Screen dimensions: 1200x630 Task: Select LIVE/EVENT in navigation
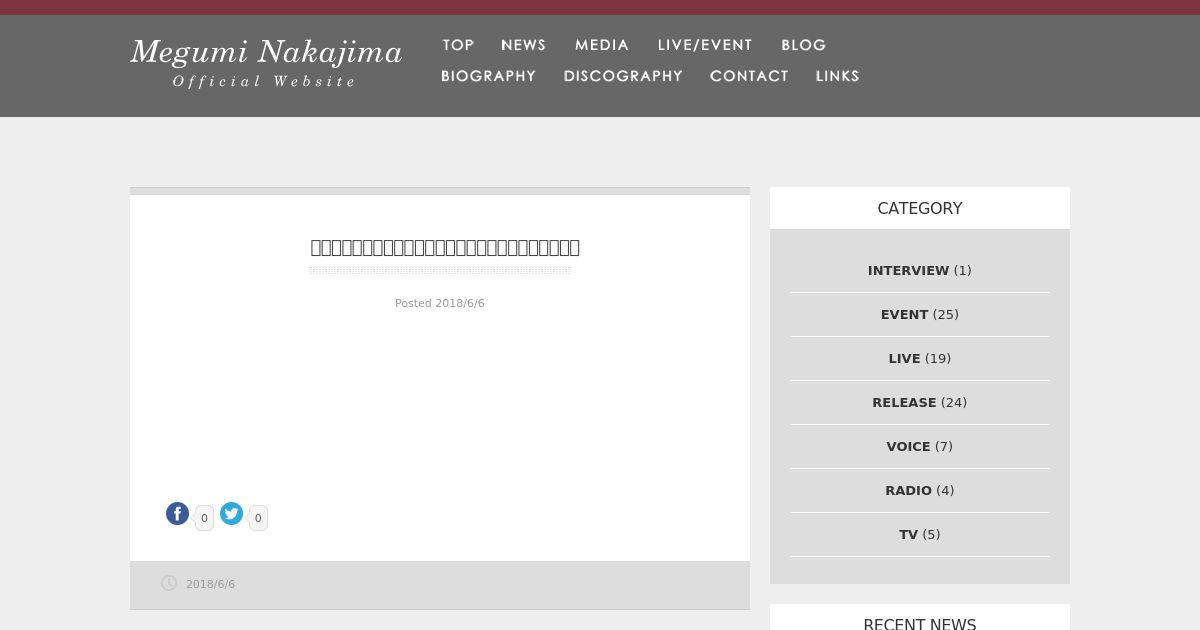[x=705, y=45]
